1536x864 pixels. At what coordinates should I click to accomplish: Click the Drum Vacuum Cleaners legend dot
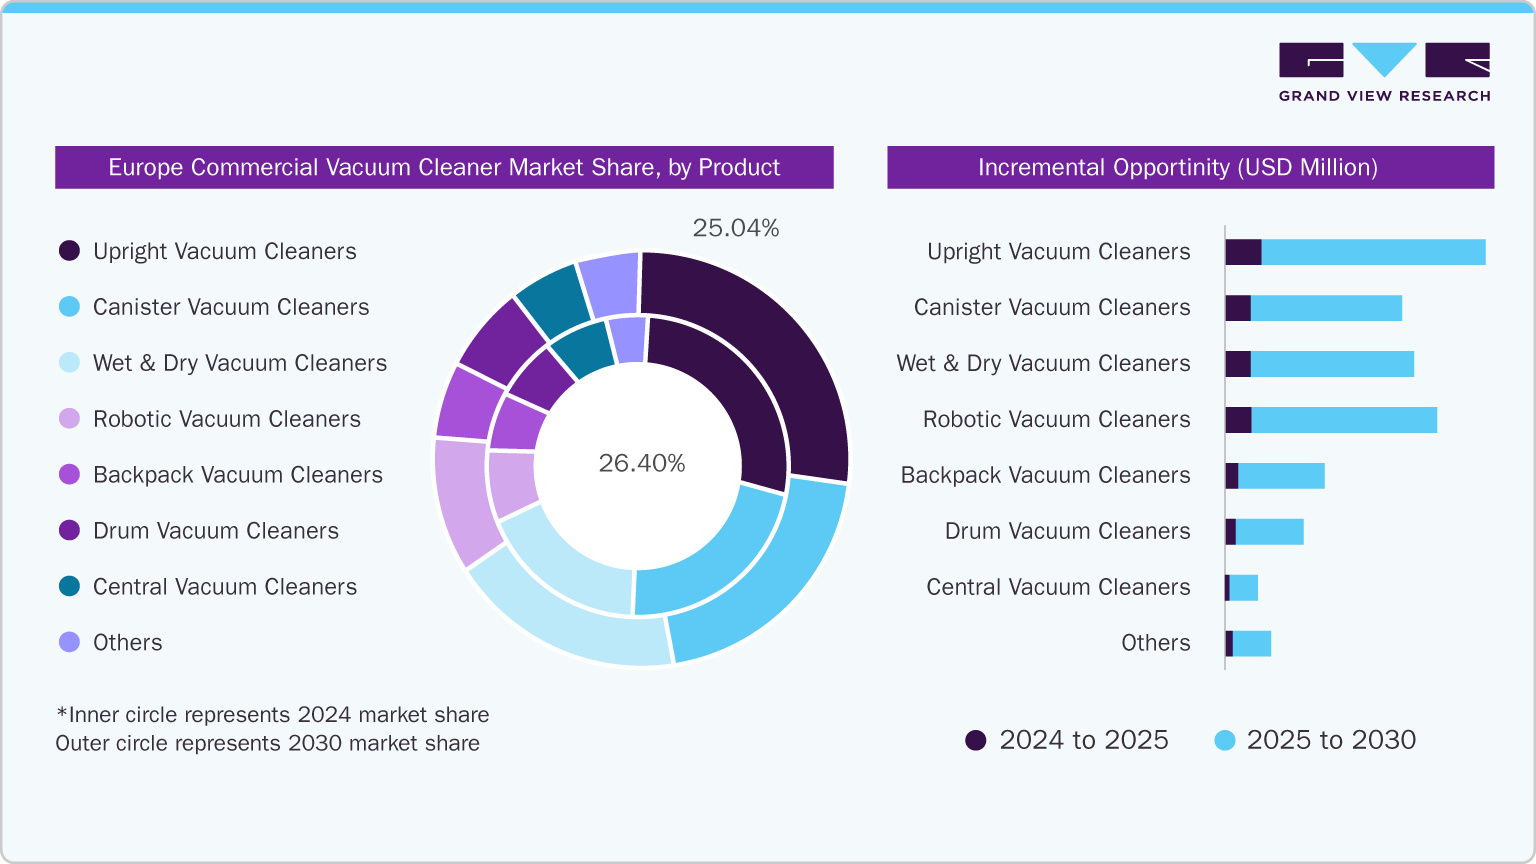[69, 531]
